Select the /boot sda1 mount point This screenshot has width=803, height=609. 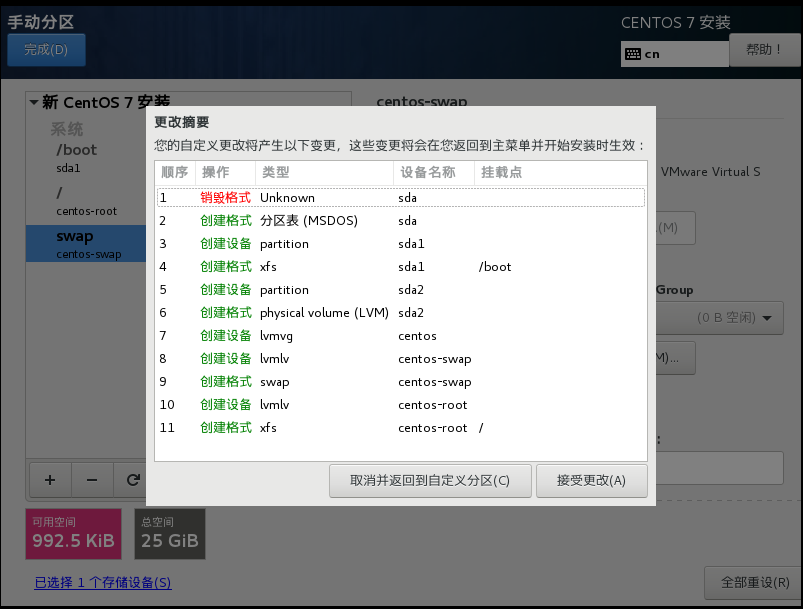tap(86, 158)
